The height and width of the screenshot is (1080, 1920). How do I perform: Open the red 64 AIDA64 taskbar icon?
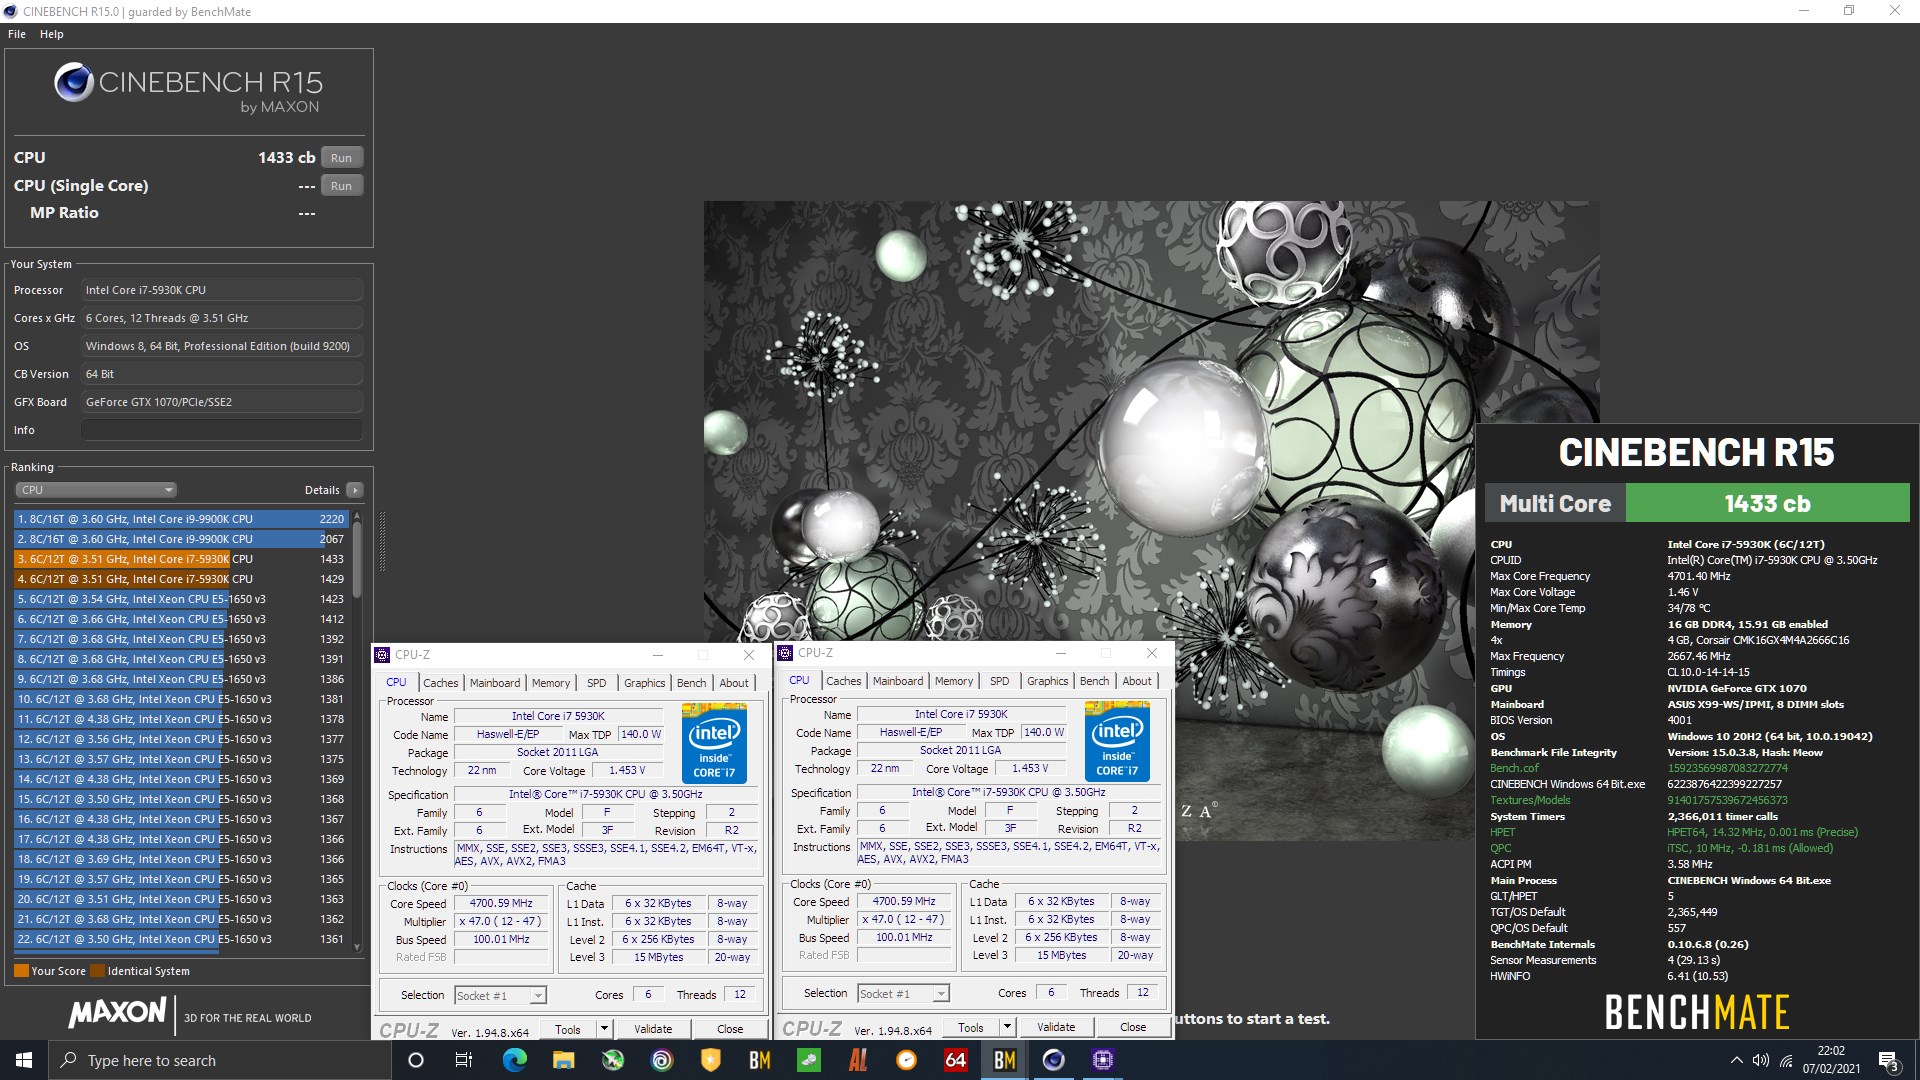click(956, 1060)
